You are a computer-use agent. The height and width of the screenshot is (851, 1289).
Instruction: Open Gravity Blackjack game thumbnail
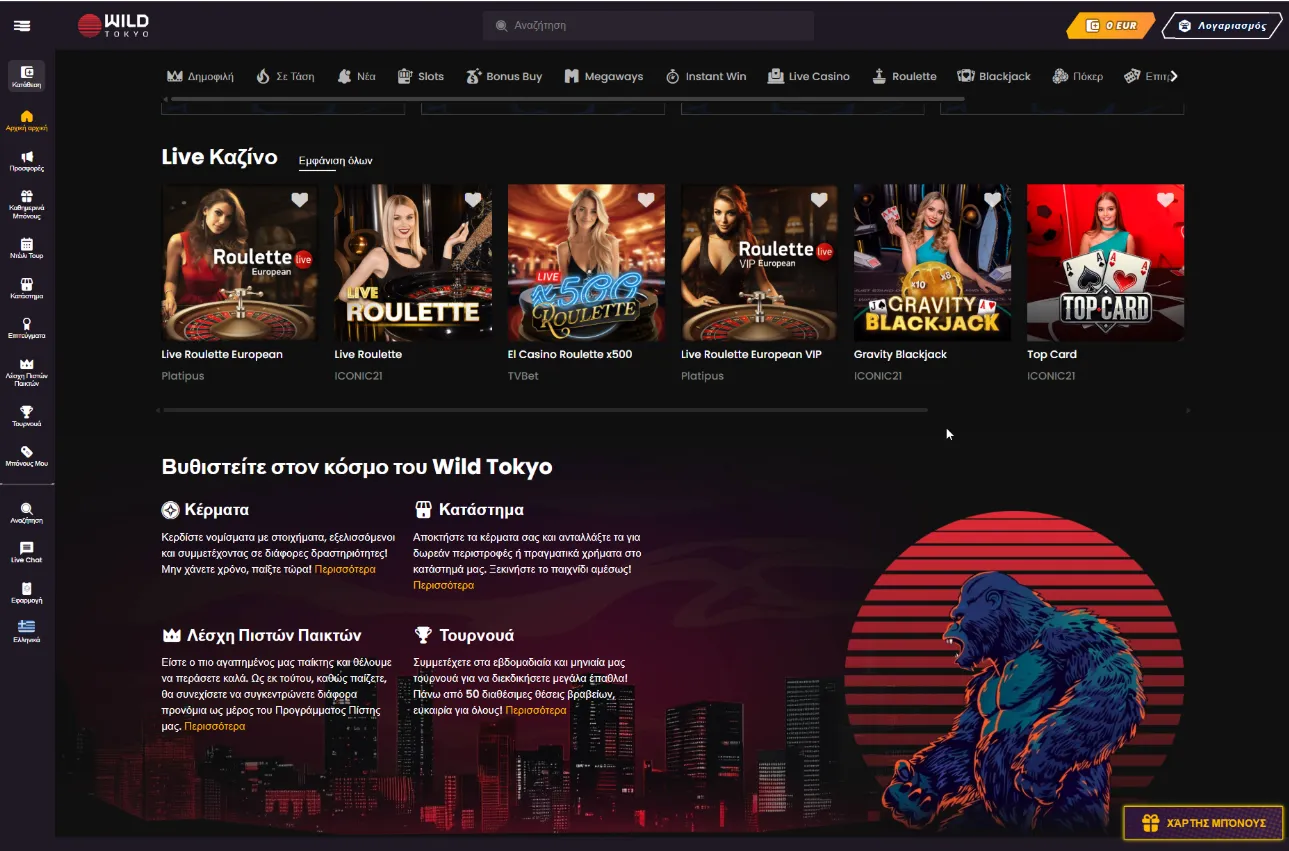click(932, 263)
